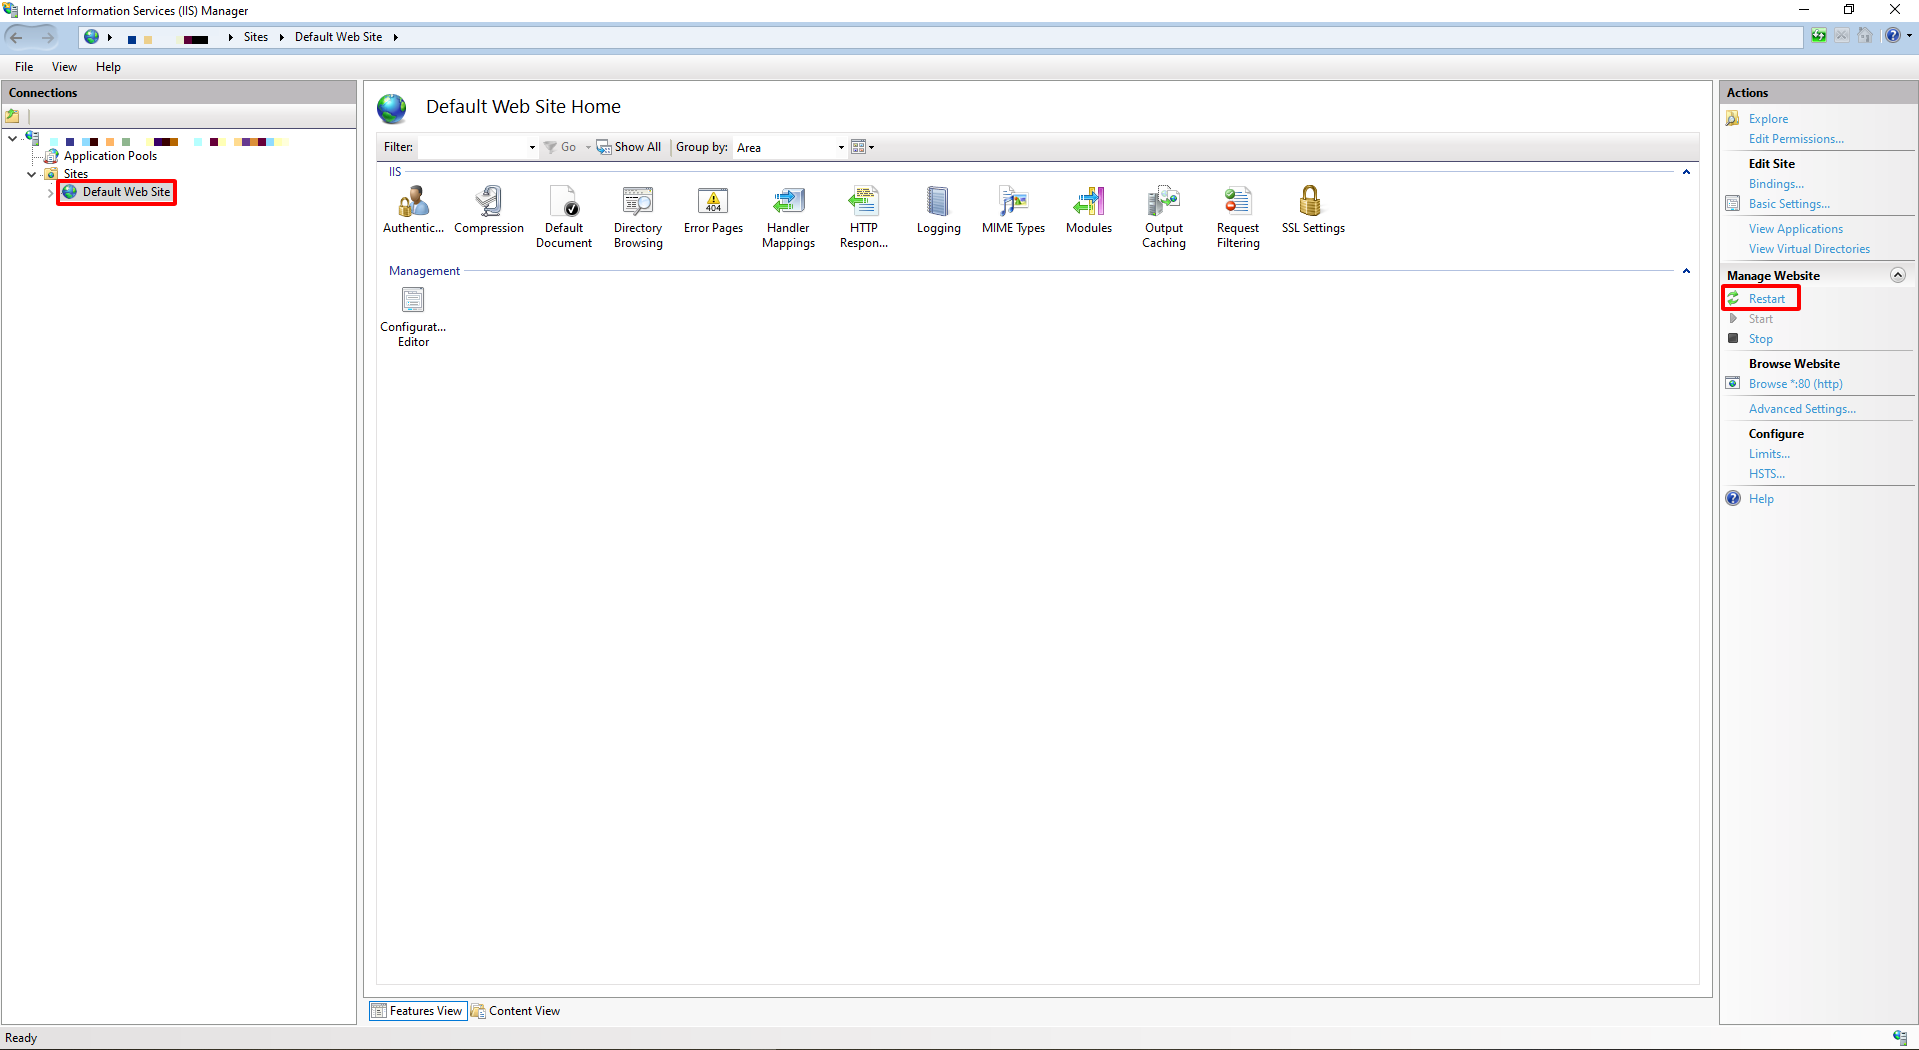Select Application Pools tree node

110,156
